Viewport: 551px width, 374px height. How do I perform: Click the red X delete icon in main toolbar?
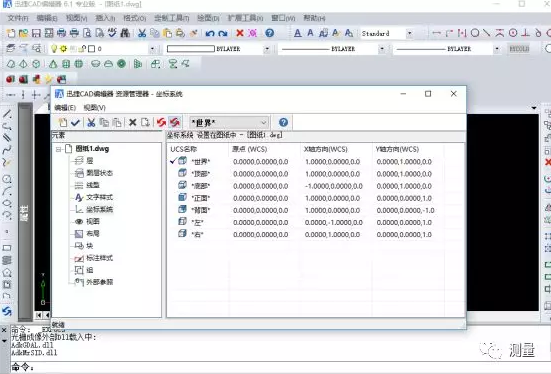(x=240, y=33)
